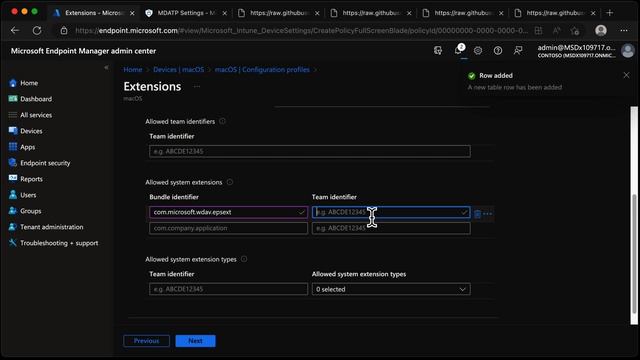Focus the second-row empty Team identifier field
Viewport: 640px width, 360px height.
click(x=391, y=228)
